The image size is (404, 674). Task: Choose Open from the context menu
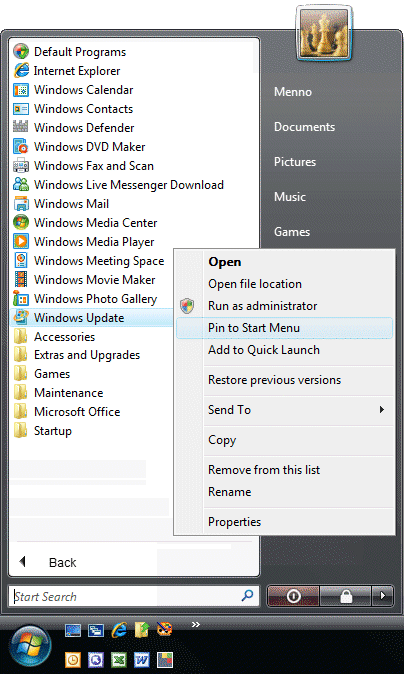284,262
